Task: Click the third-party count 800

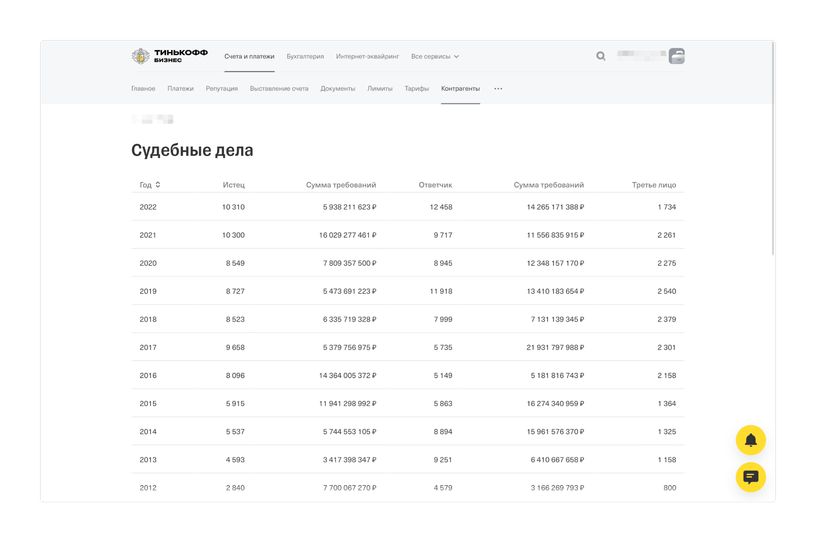Action: 670,488
